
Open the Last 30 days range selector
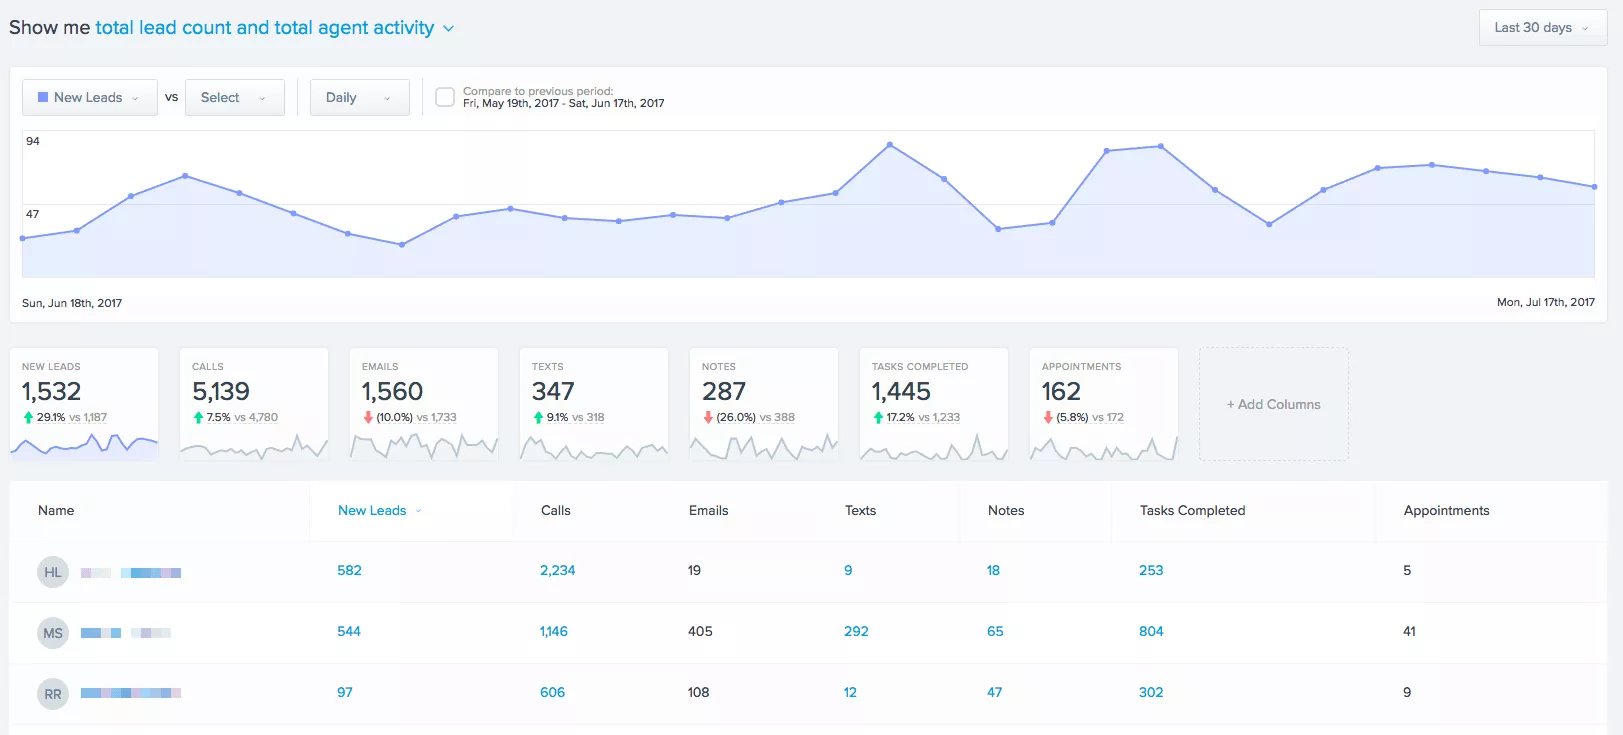[1542, 28]
